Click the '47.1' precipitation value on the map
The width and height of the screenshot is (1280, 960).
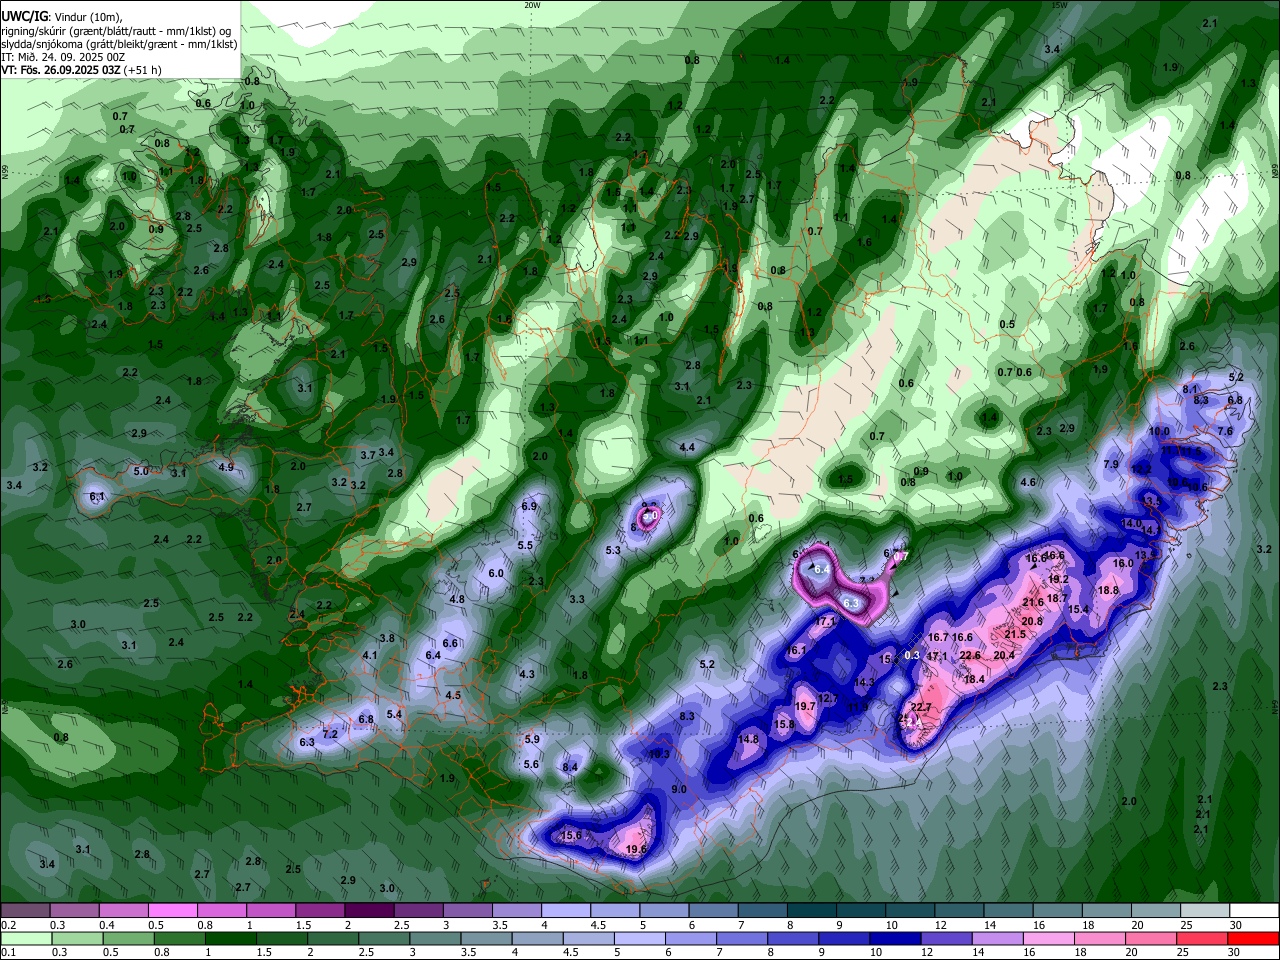pyautogui.click(x=937, y=656)
